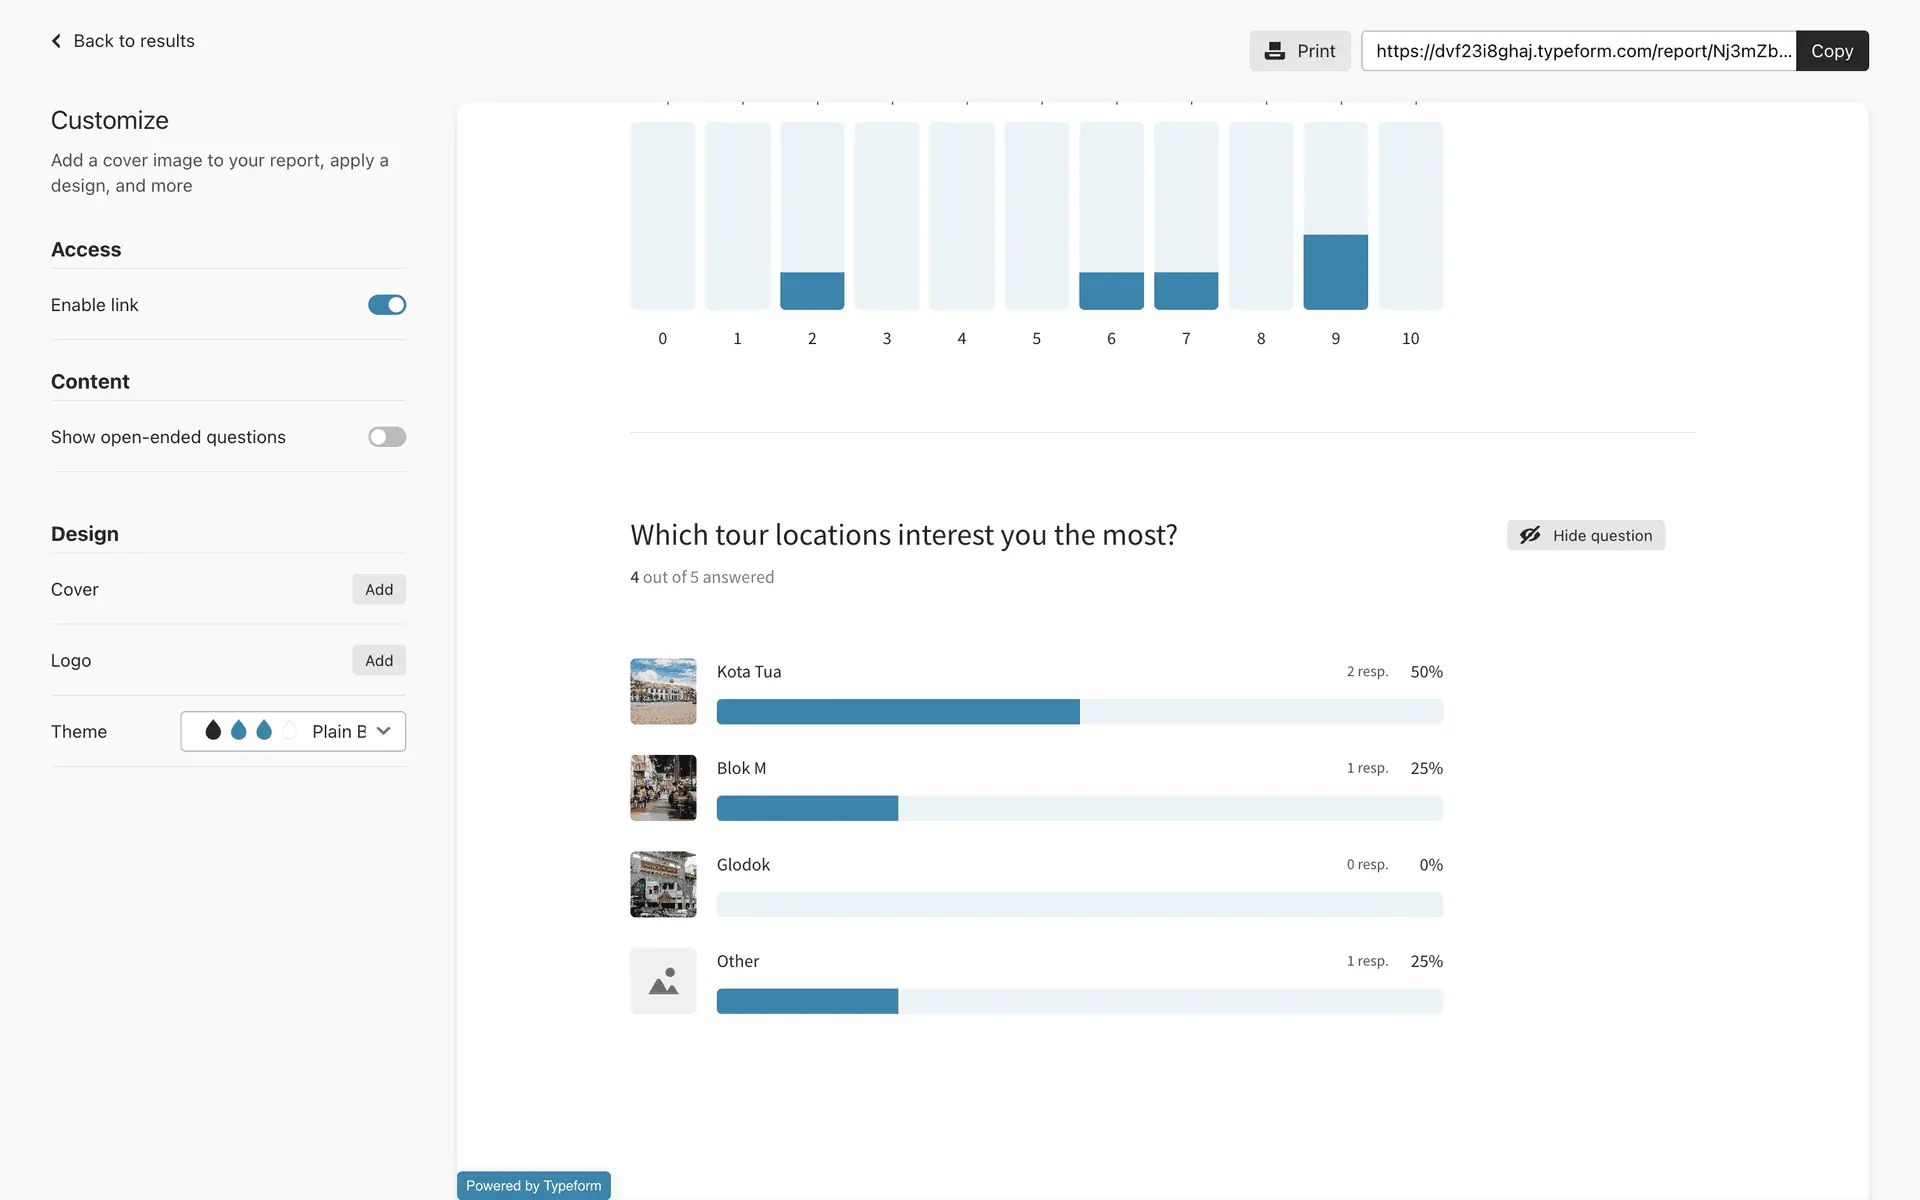This screenshot has width=1920, height=1200.
Task: Click the Other option placeholder image icon
Action: 663,981
